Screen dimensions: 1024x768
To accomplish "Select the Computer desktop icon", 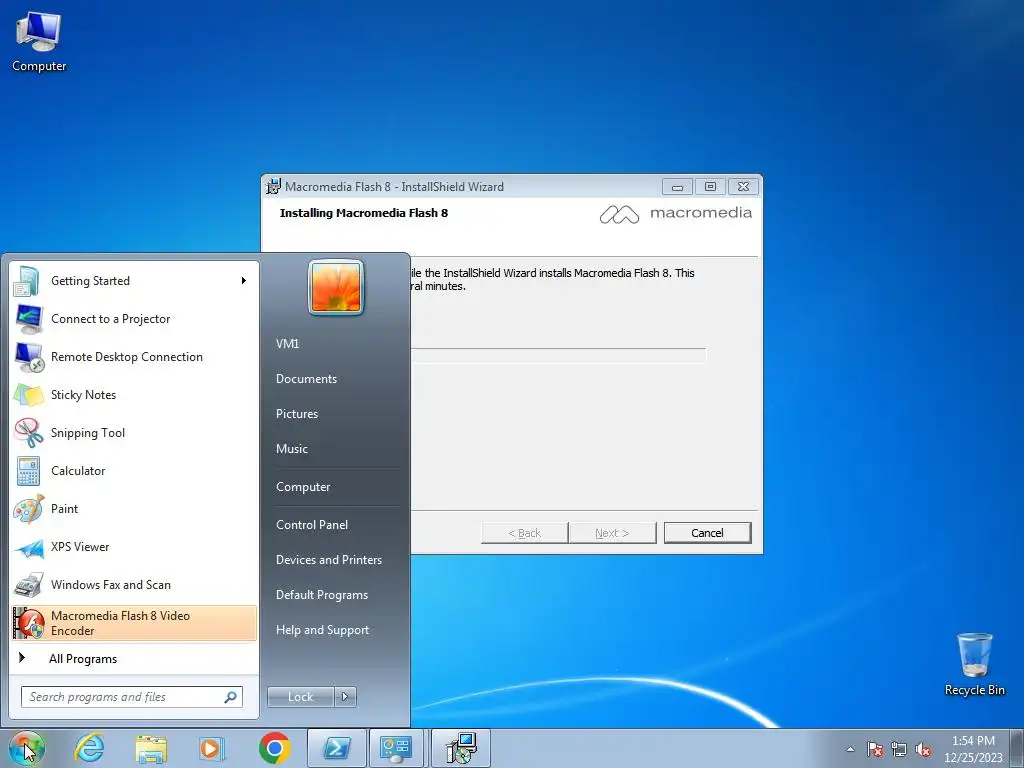I will coord(39,42).
